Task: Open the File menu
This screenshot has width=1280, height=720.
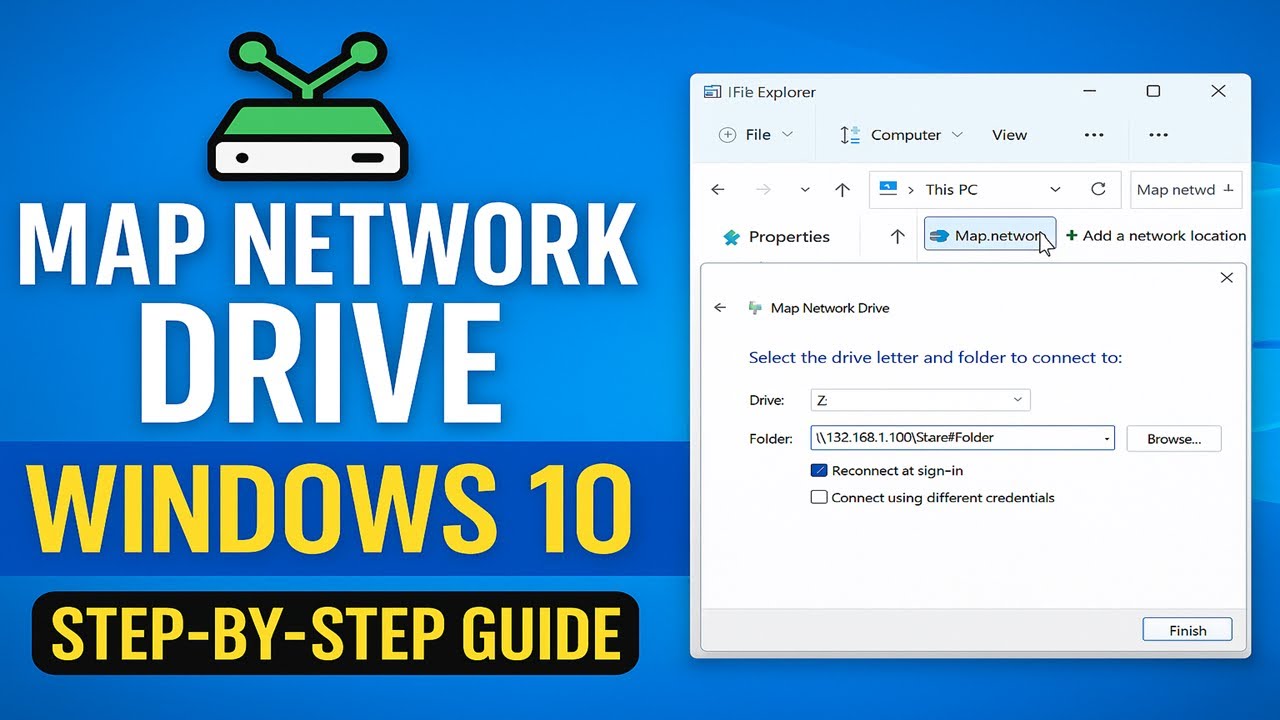Action: point(756,135)
